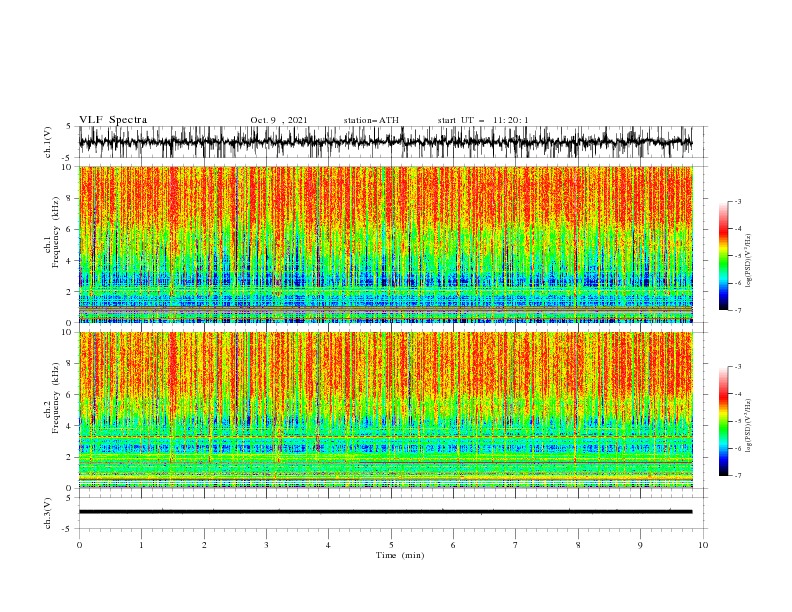This screenshot has width=792, height=612.
Task: Click tick label '10' on the Time axis
Action: (703, 545)
